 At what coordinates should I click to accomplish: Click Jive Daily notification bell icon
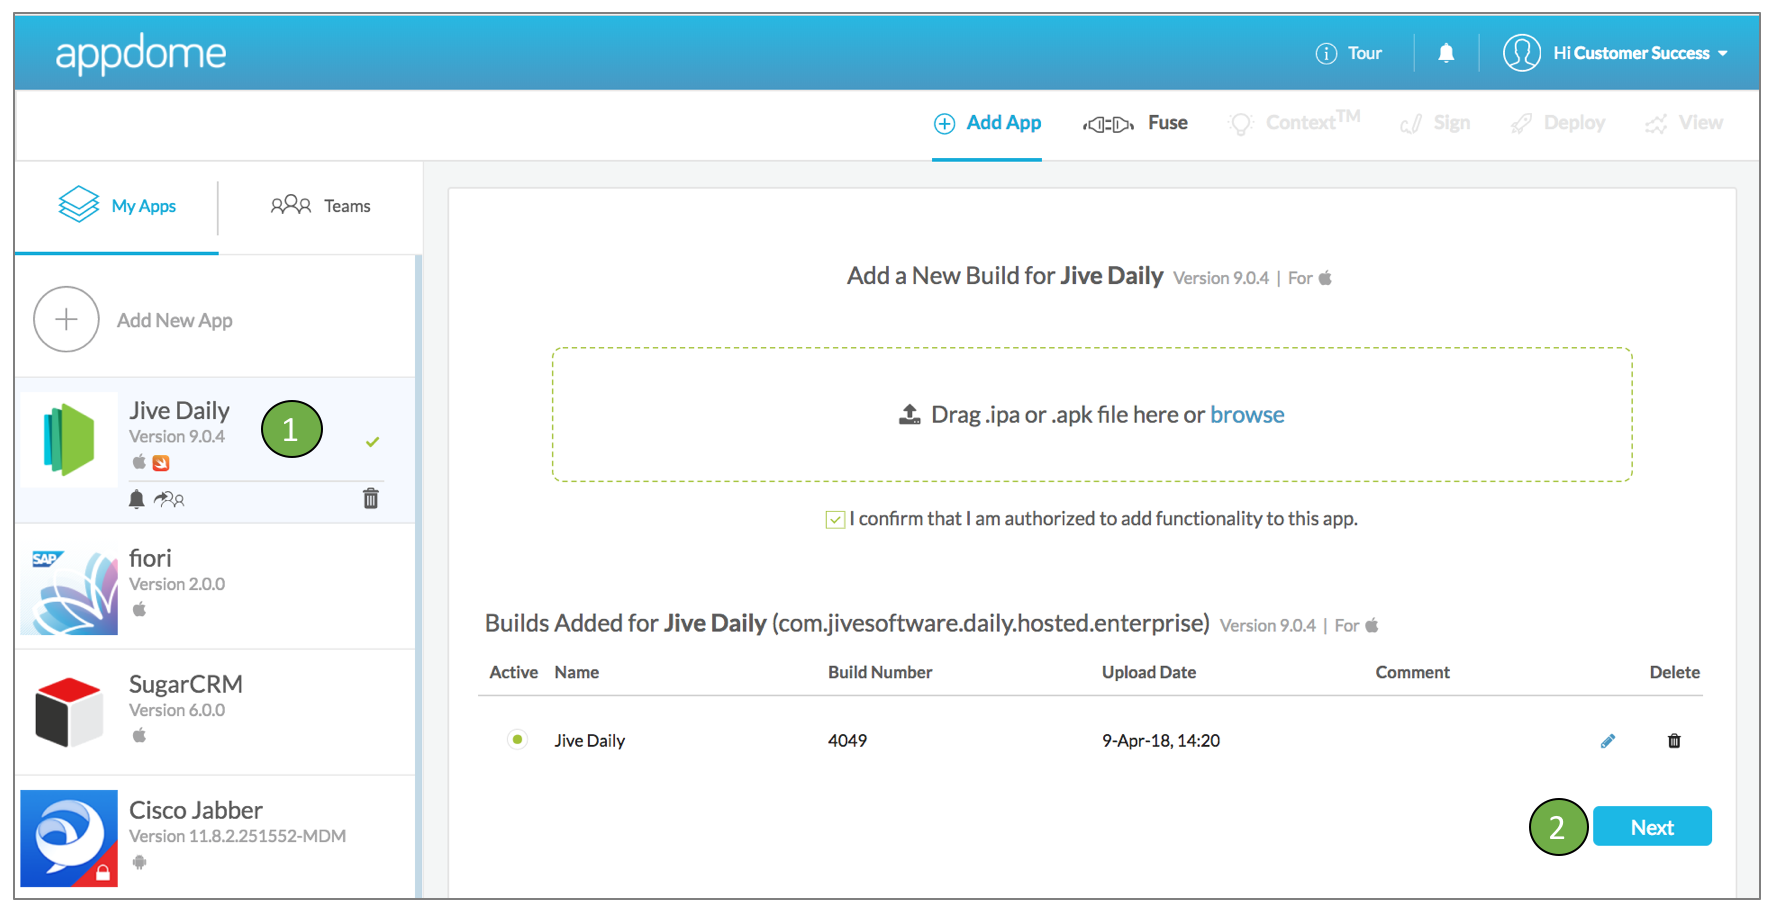coord(137,499)
